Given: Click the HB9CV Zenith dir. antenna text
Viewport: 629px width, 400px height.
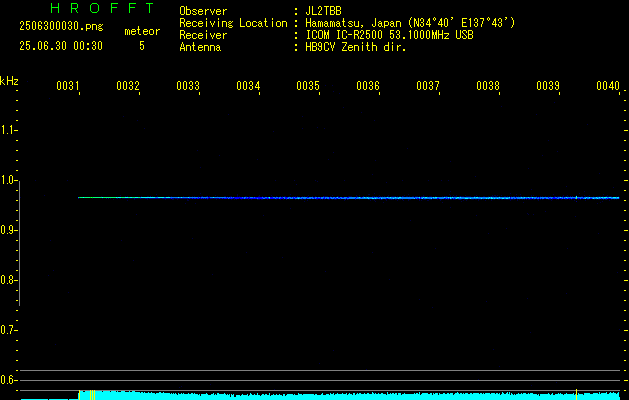Looking at the screenshot, I should click(355, 47).
